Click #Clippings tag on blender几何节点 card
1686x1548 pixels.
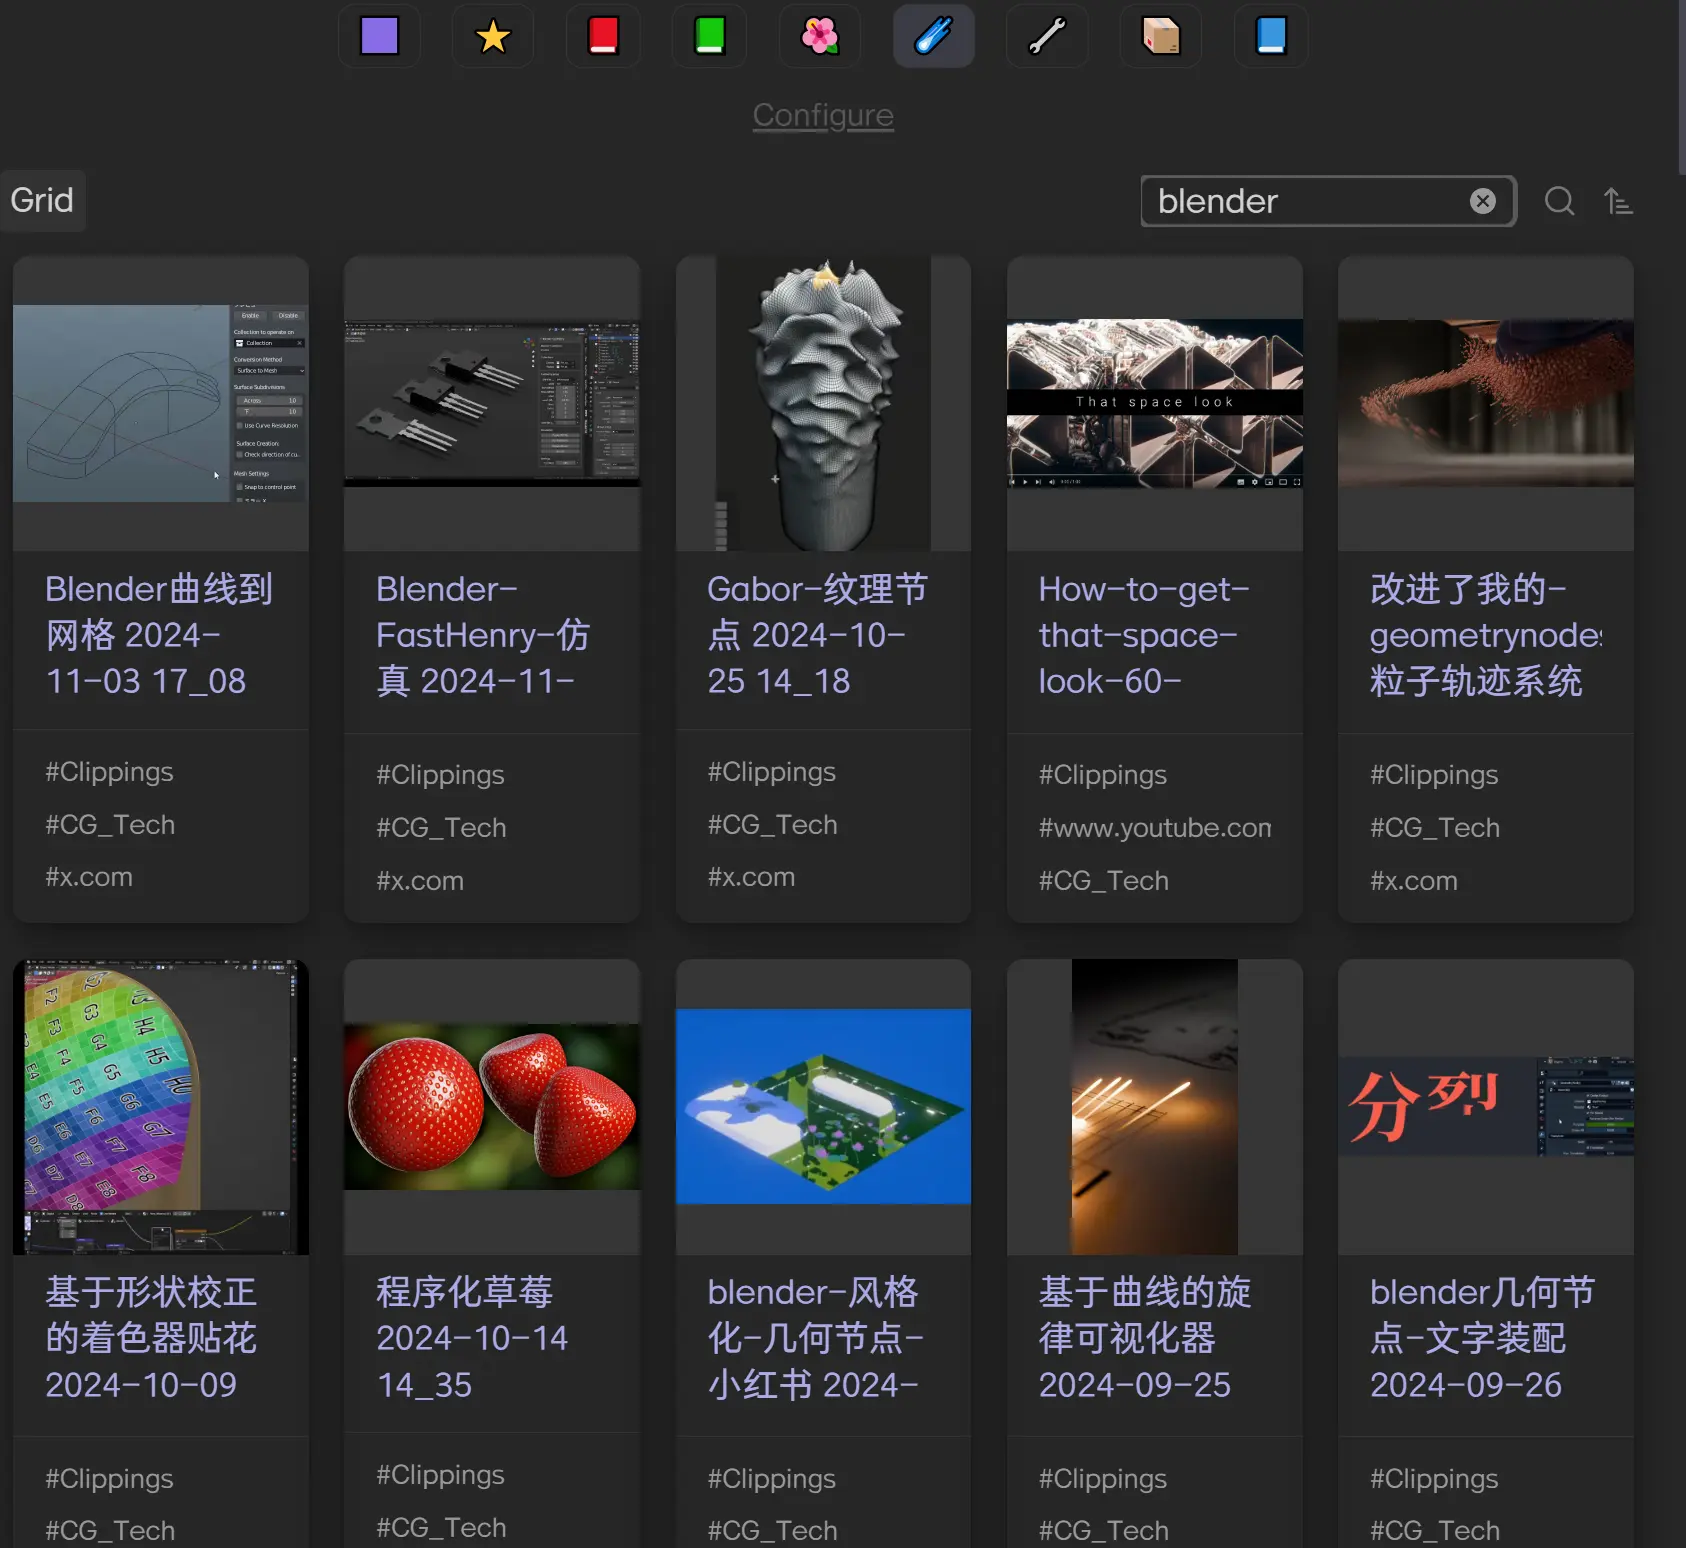click(1434, 1479)
